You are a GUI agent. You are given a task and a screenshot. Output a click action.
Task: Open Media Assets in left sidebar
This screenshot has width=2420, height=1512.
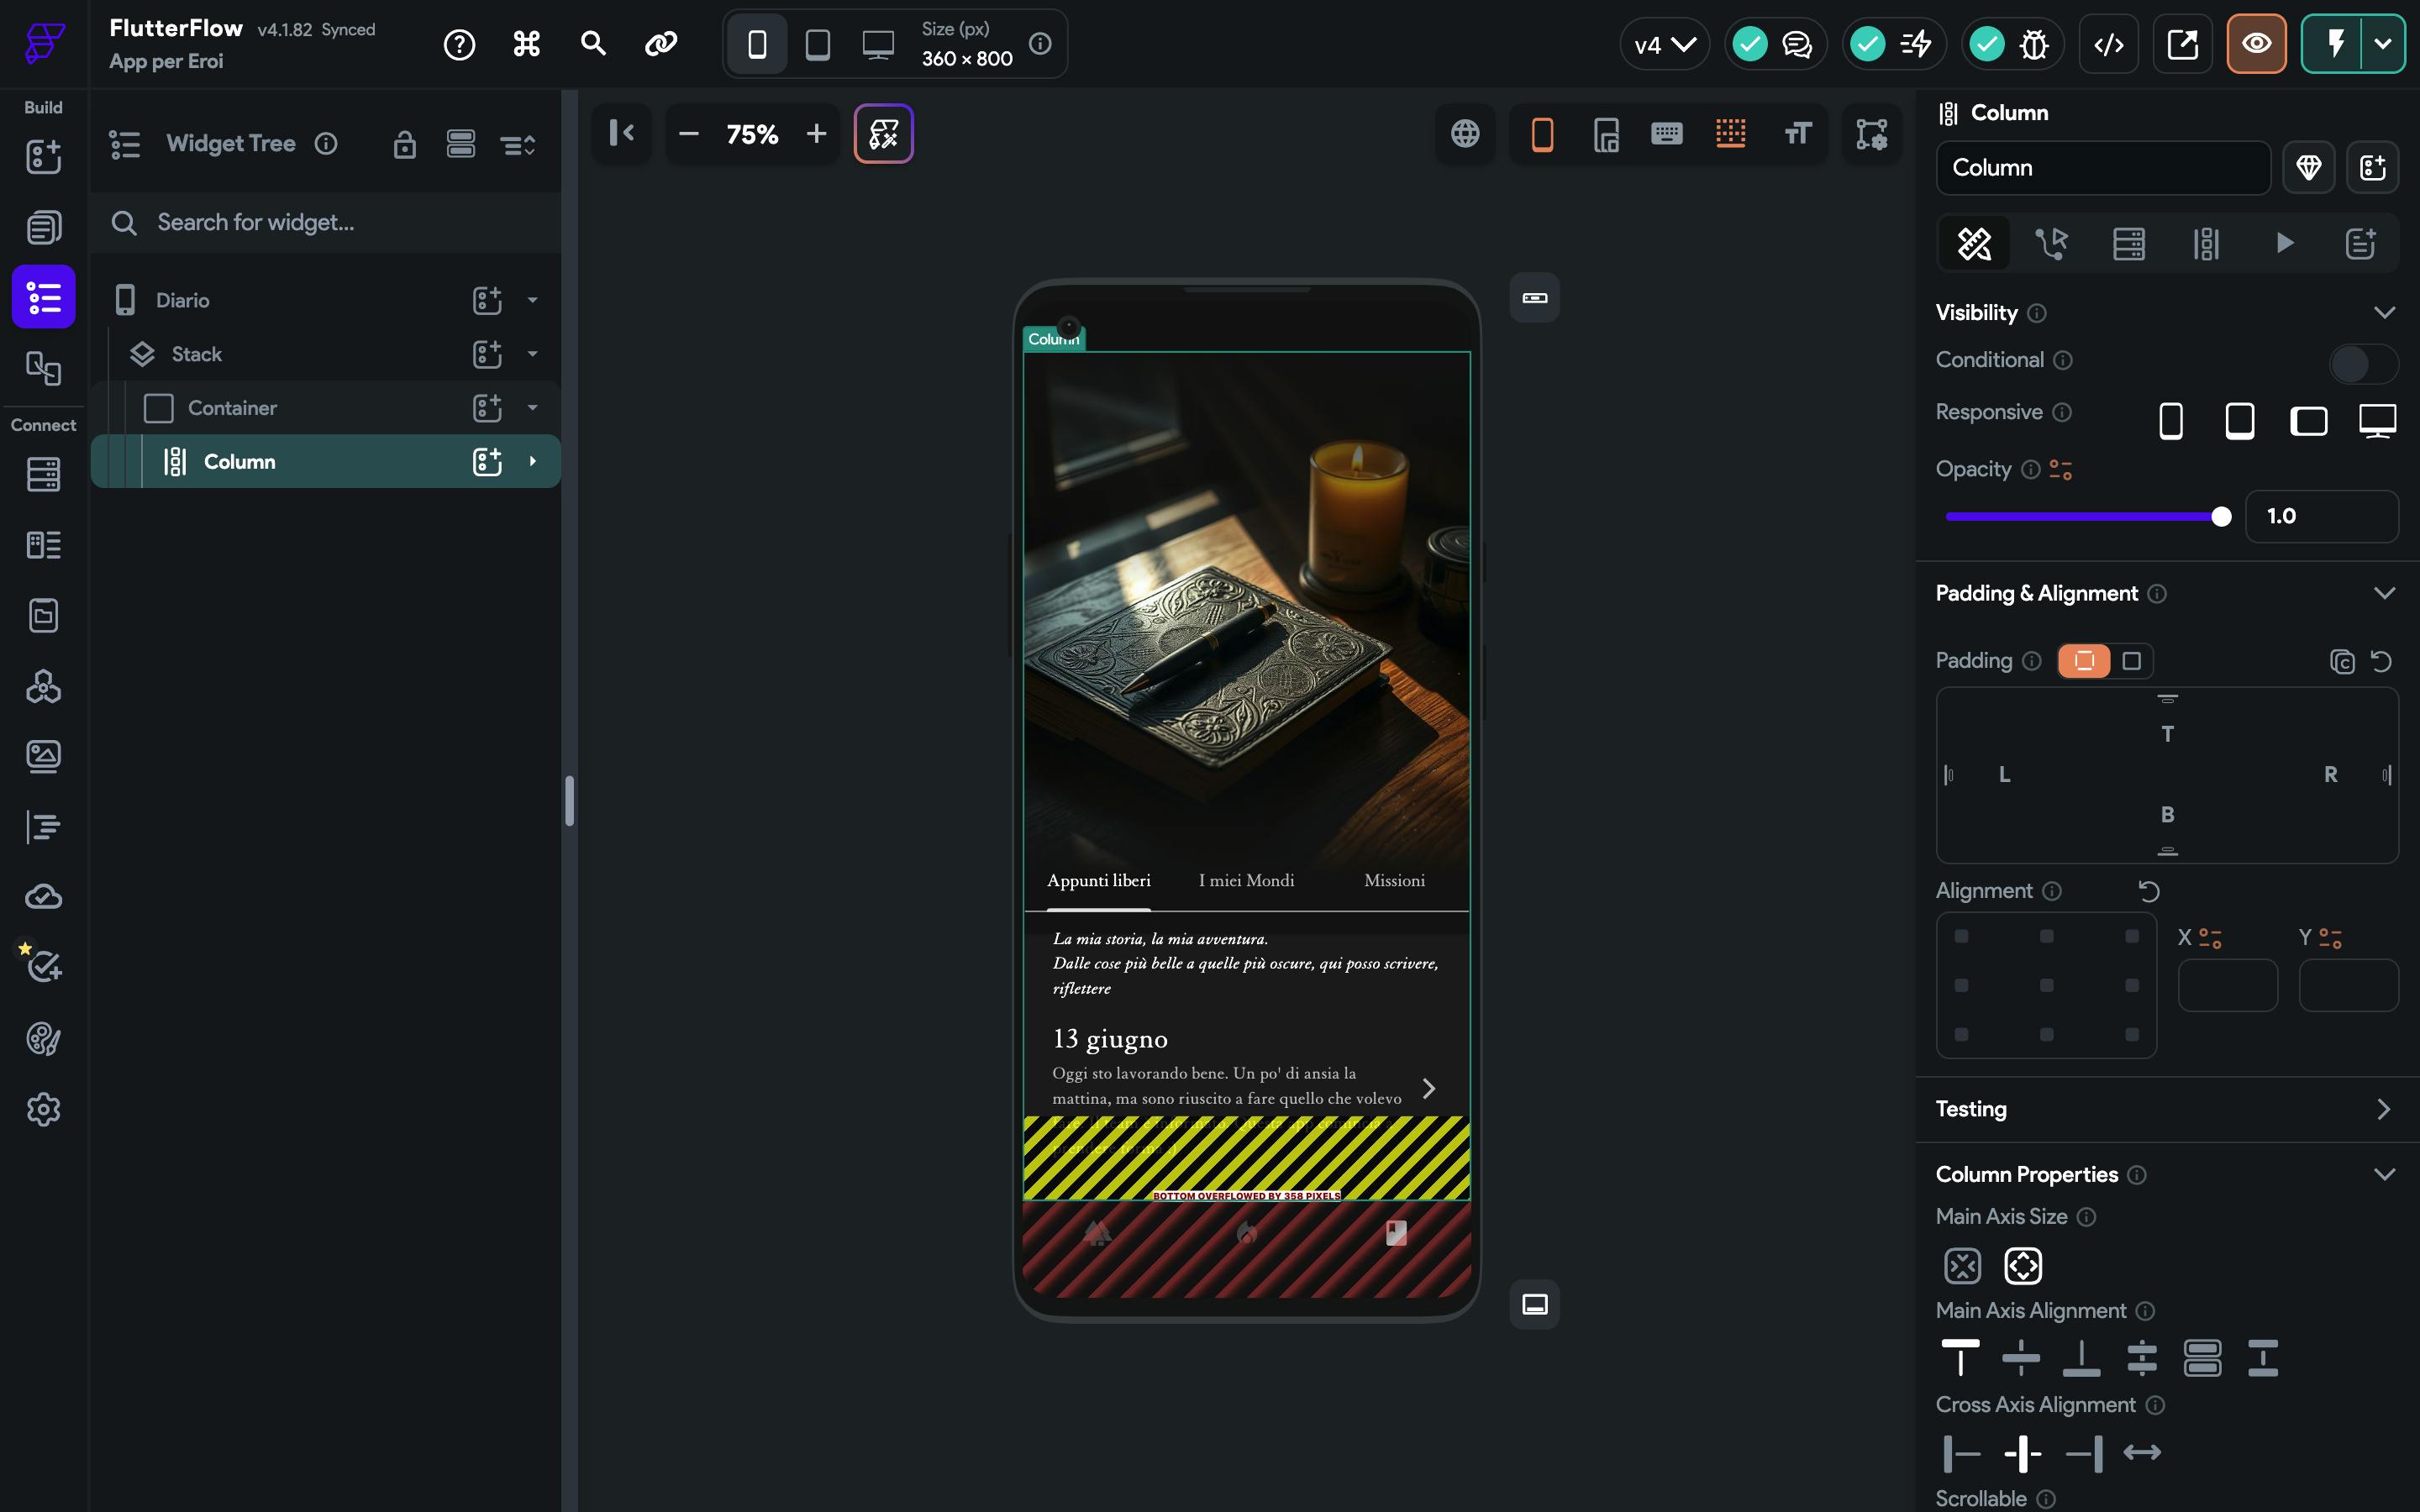click(x=43, y=756)
